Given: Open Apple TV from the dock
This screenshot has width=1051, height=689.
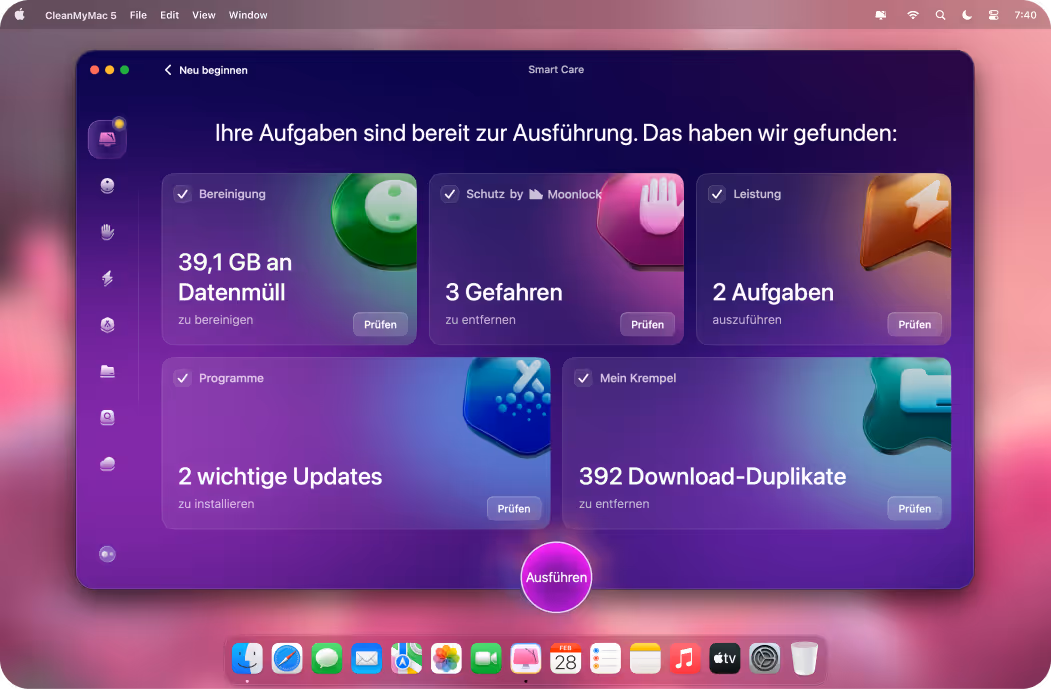Looking at the screenshot, I should [x=725, y=658].
